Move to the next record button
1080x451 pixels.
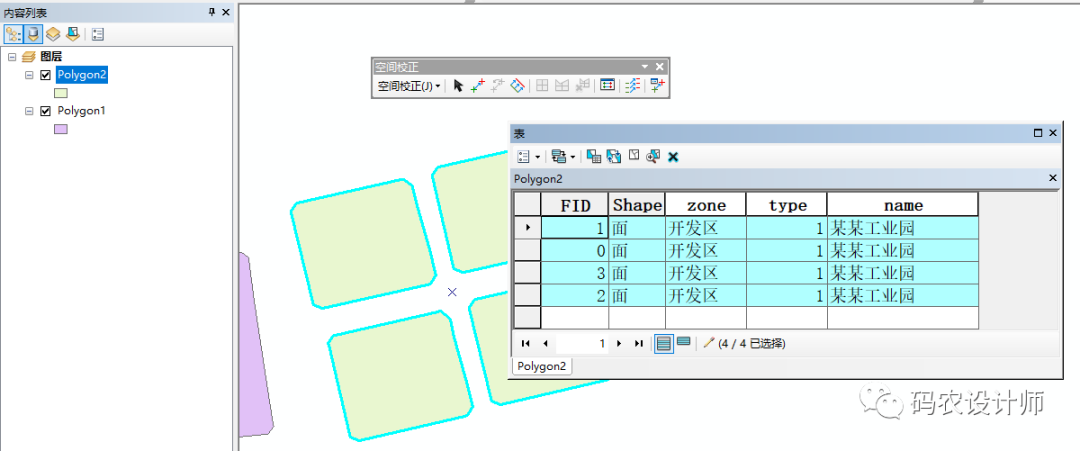pos(620,343)
